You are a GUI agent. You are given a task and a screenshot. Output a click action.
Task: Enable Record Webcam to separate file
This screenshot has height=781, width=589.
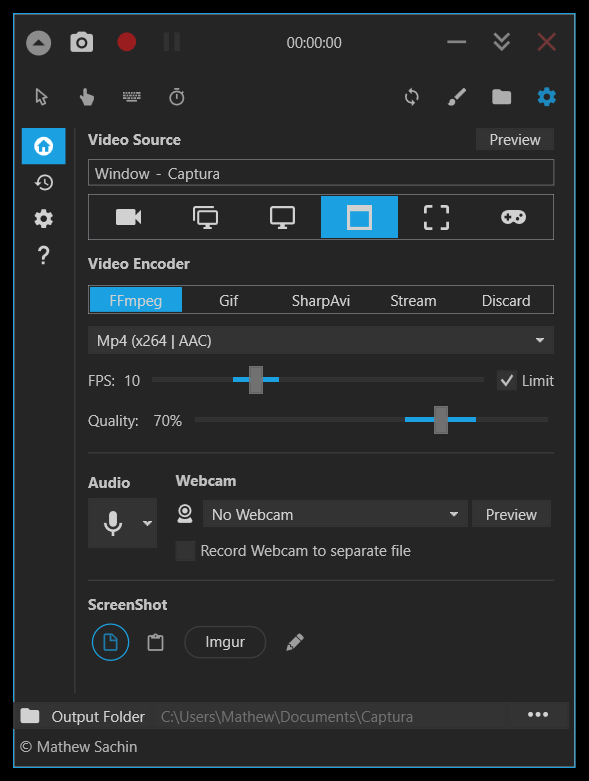tap(185, 551)
